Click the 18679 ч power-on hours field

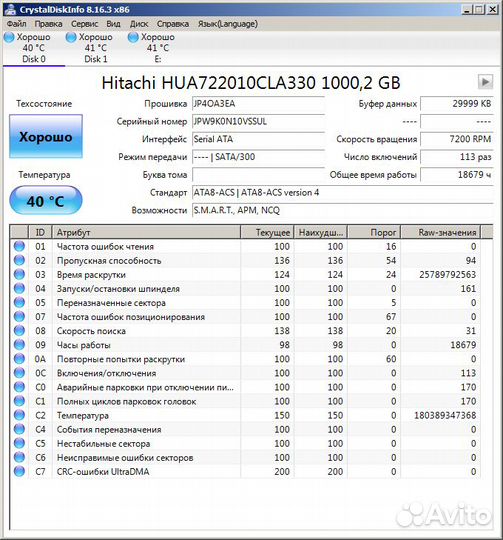[x=457, y=175]
